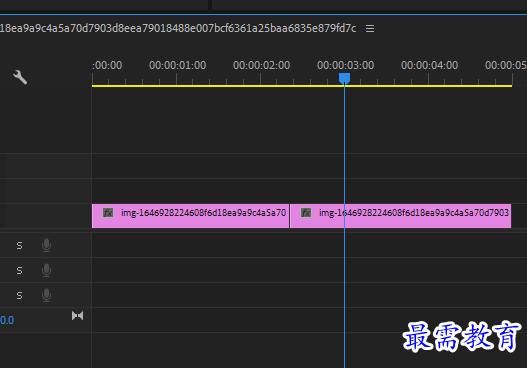Open fx badge on the first clip
527x368 pixels.
tap(108, 213)
